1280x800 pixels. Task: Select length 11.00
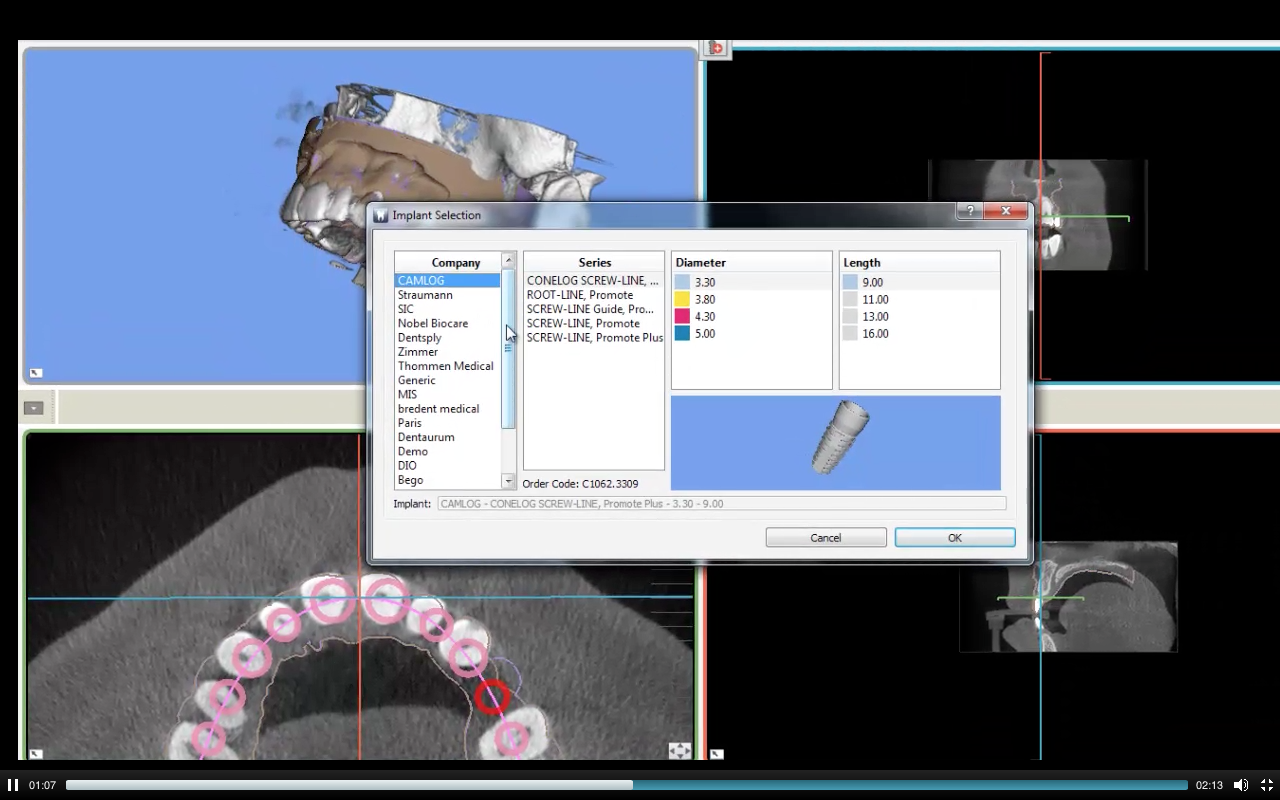pyautogui.click(x=920, y=300)
